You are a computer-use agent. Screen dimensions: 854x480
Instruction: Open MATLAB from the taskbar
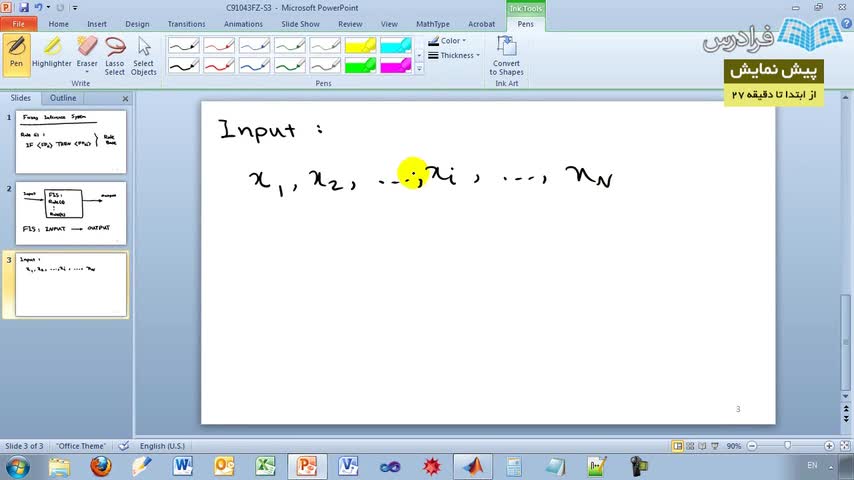[x=473, y=466]
